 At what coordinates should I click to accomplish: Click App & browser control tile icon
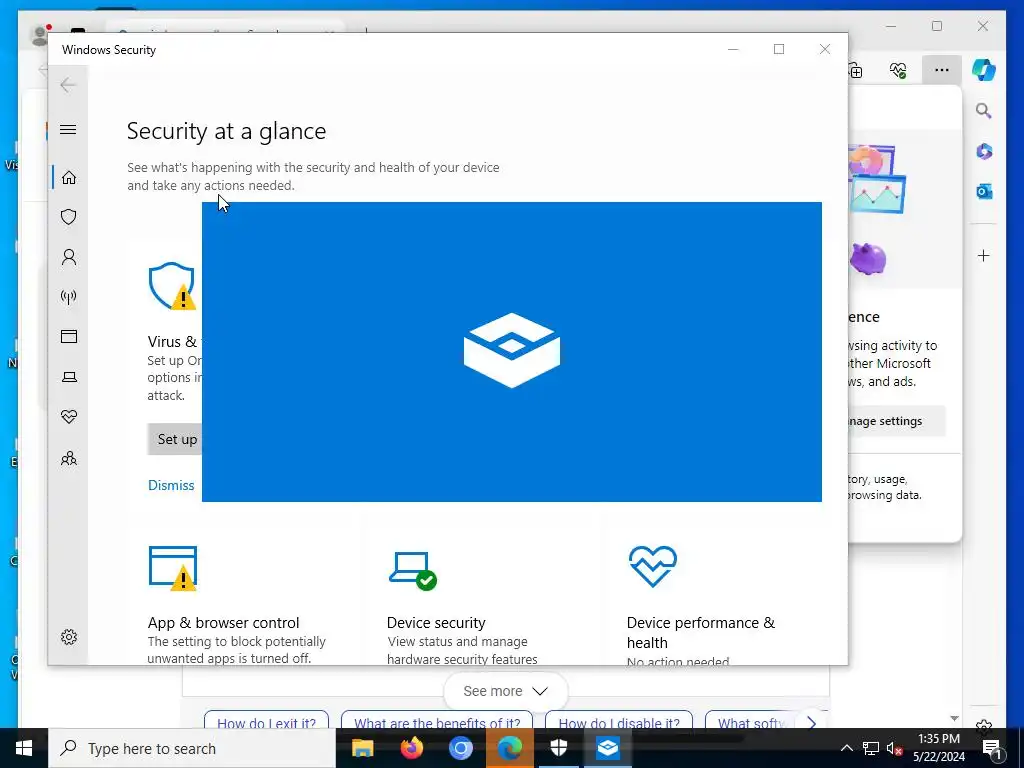click(x=173, y=568)
